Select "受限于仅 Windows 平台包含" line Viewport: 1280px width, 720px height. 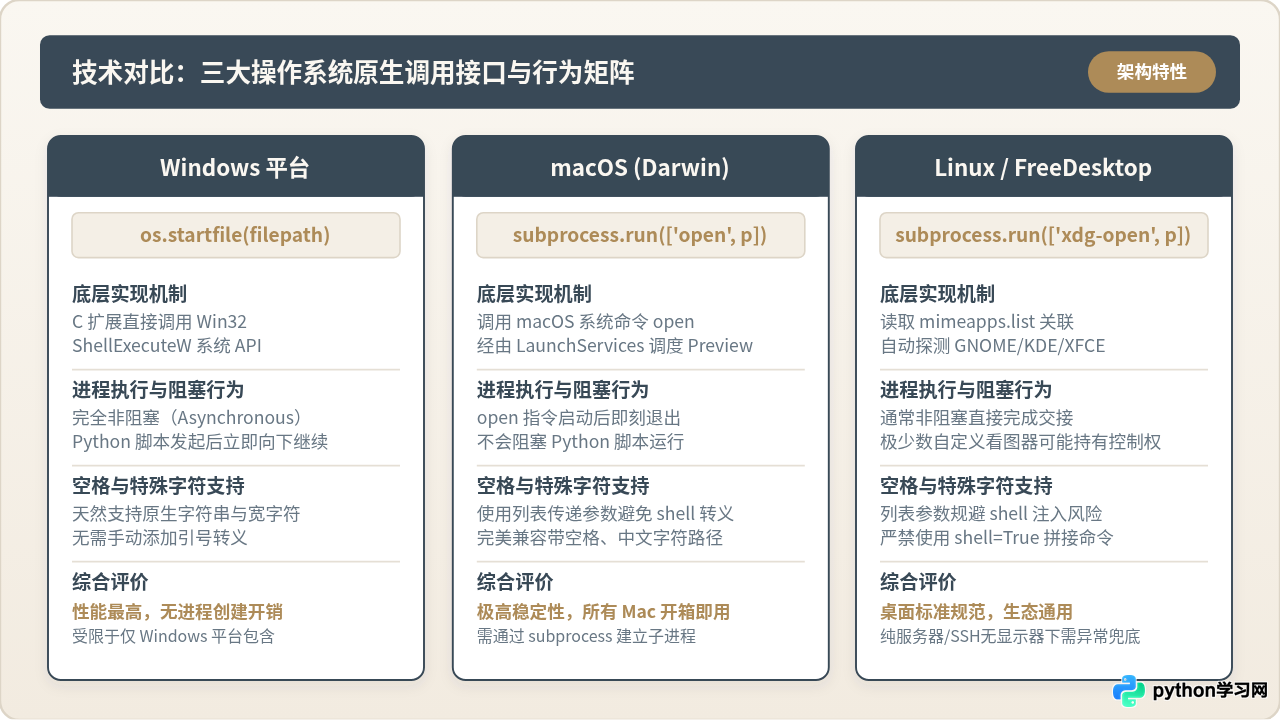(173, 635)
